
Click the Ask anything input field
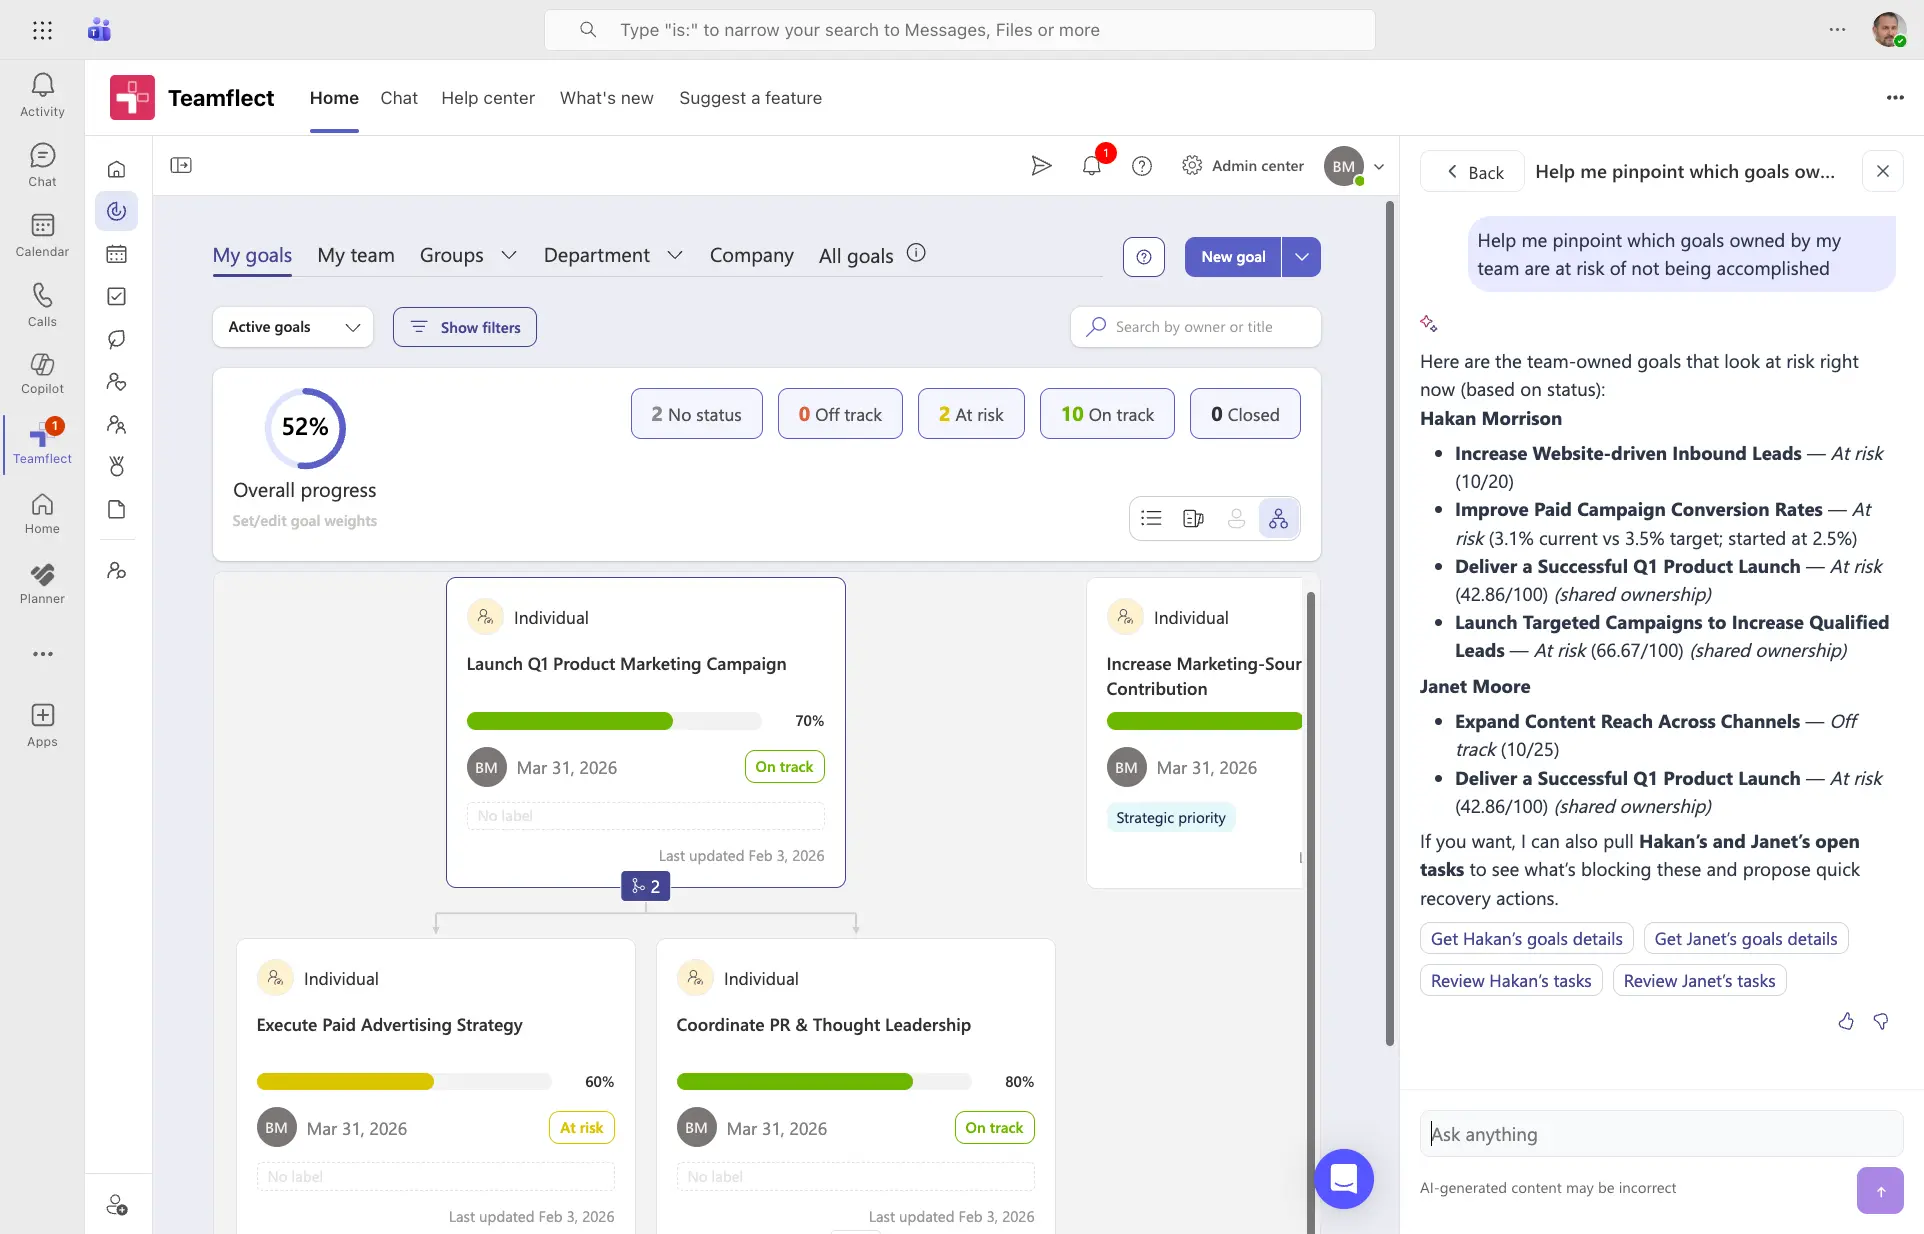point(1660,1134)
